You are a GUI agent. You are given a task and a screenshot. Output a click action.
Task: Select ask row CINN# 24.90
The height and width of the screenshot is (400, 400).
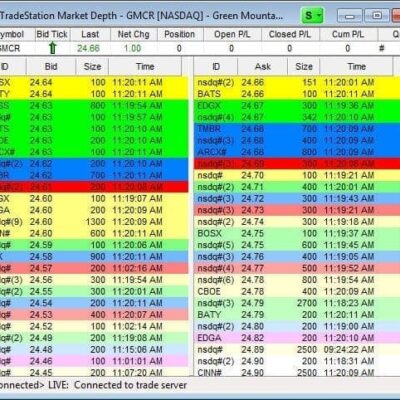tap(297, 372)
